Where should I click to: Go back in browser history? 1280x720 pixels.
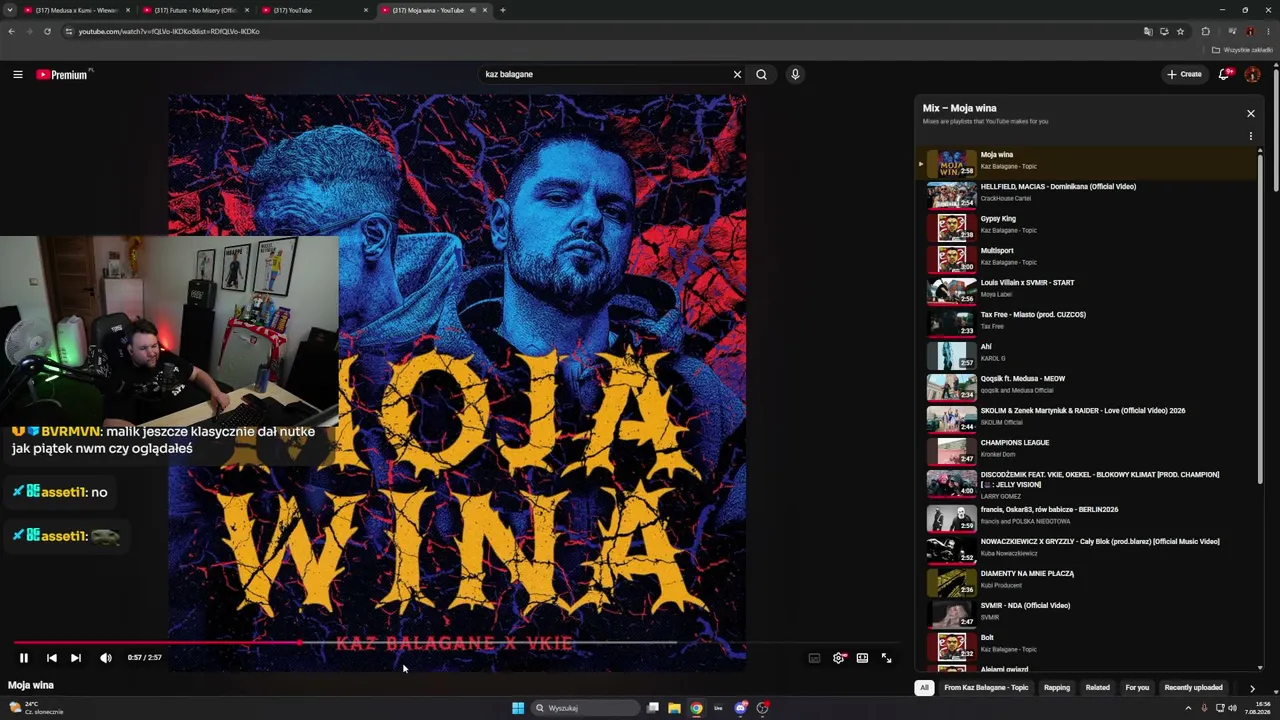(x=11, y=31)
